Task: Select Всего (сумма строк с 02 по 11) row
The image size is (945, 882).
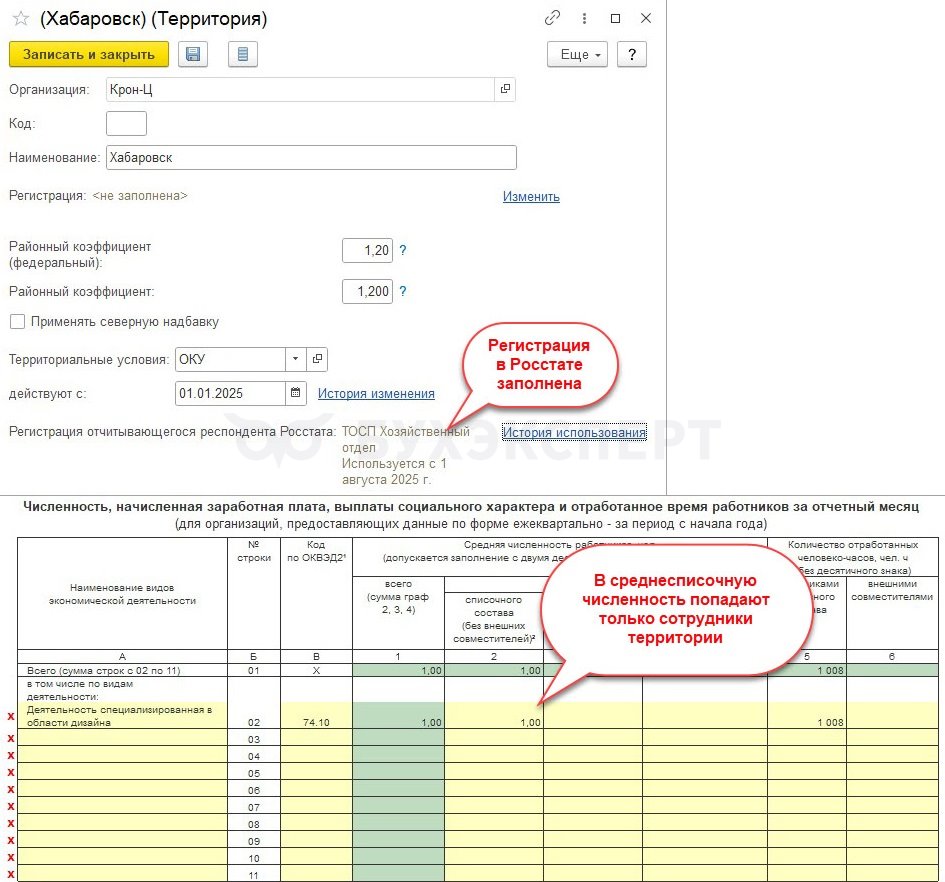Action: 122,670
